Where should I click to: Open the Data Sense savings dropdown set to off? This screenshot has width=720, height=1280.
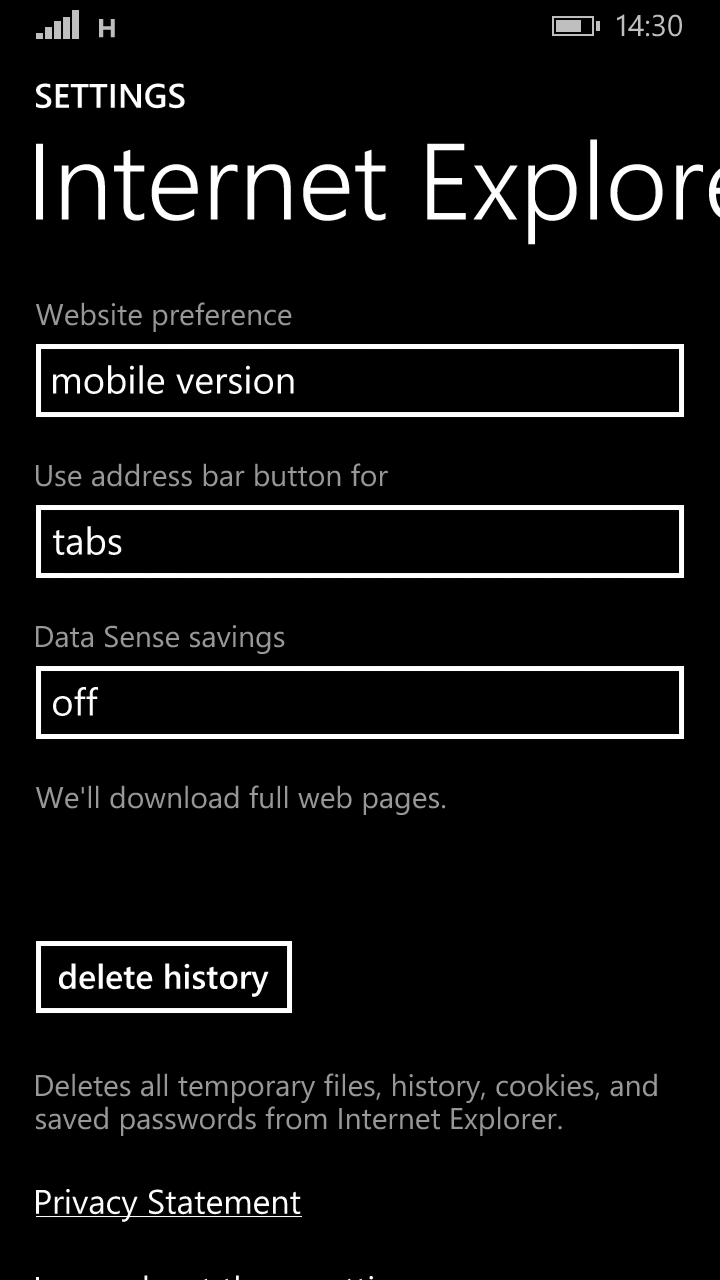coord(360,703)
